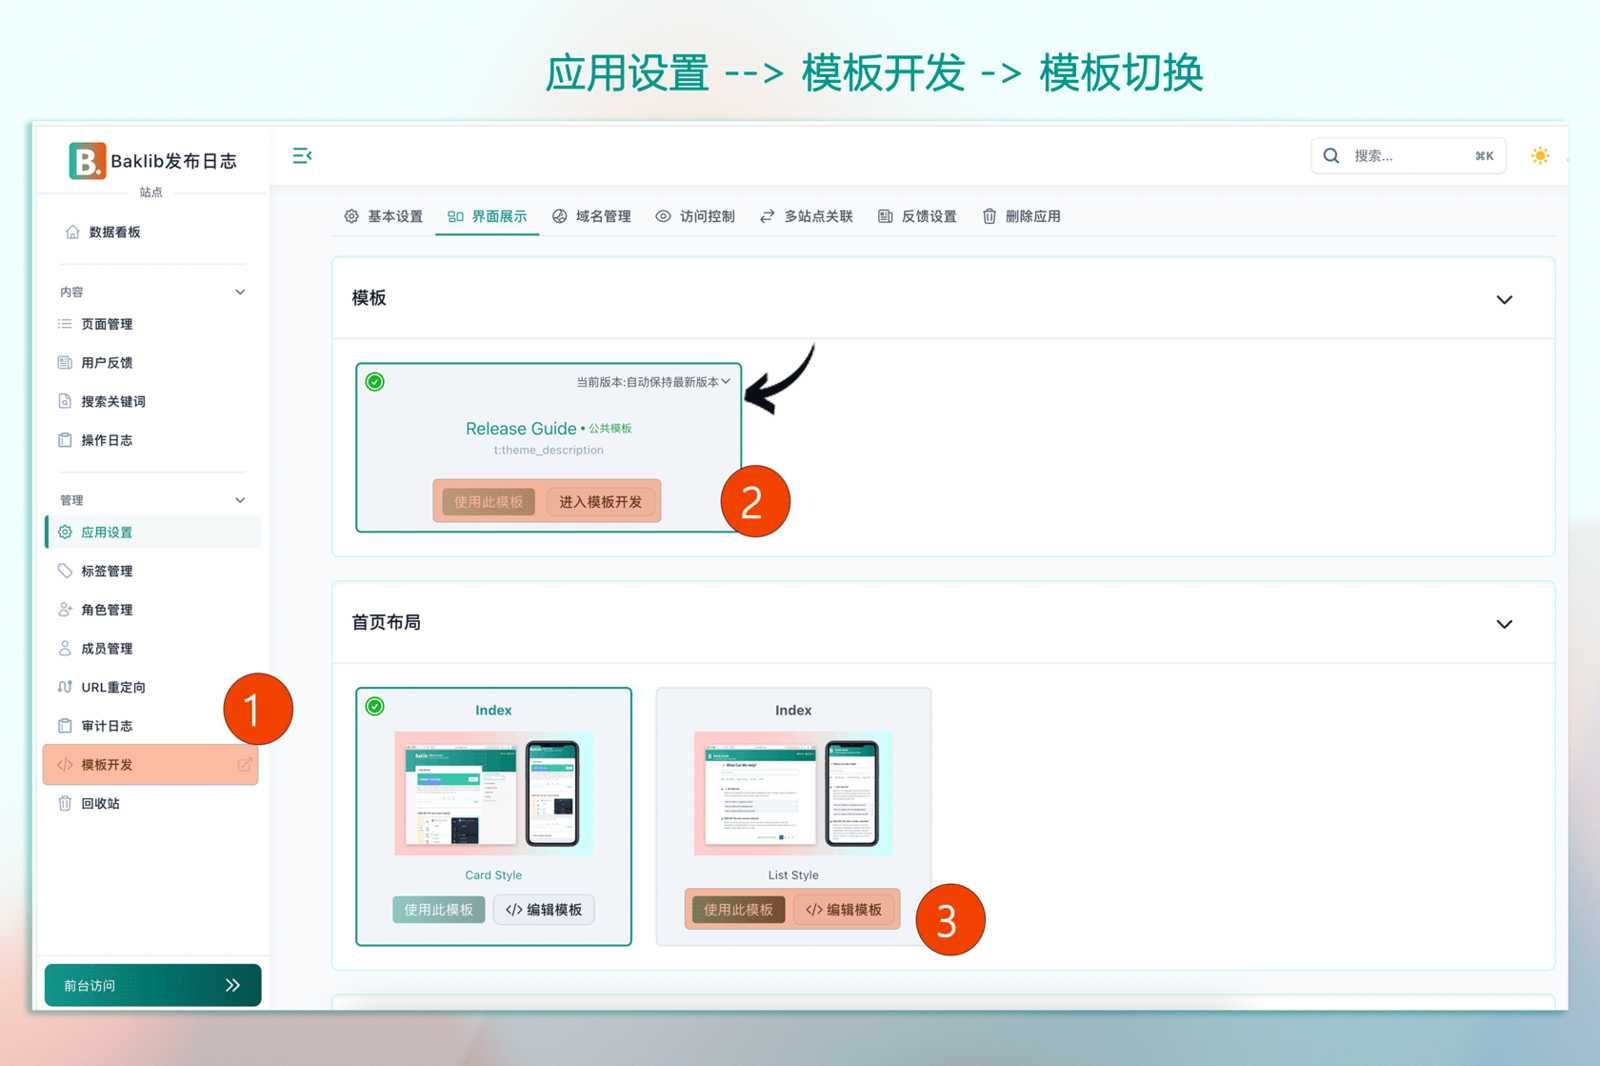
Task: Toggle the sun light-mode theme icon
Action: coord(1539,156)
